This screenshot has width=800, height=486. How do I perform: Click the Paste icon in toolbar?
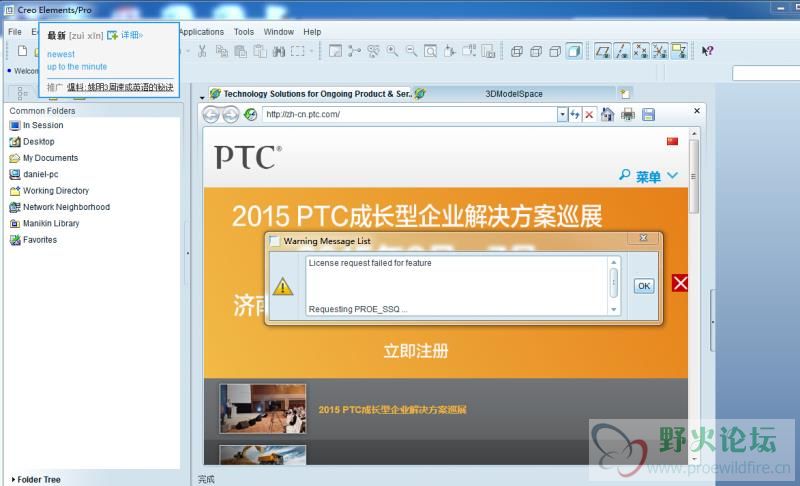(x=240, y=50)
